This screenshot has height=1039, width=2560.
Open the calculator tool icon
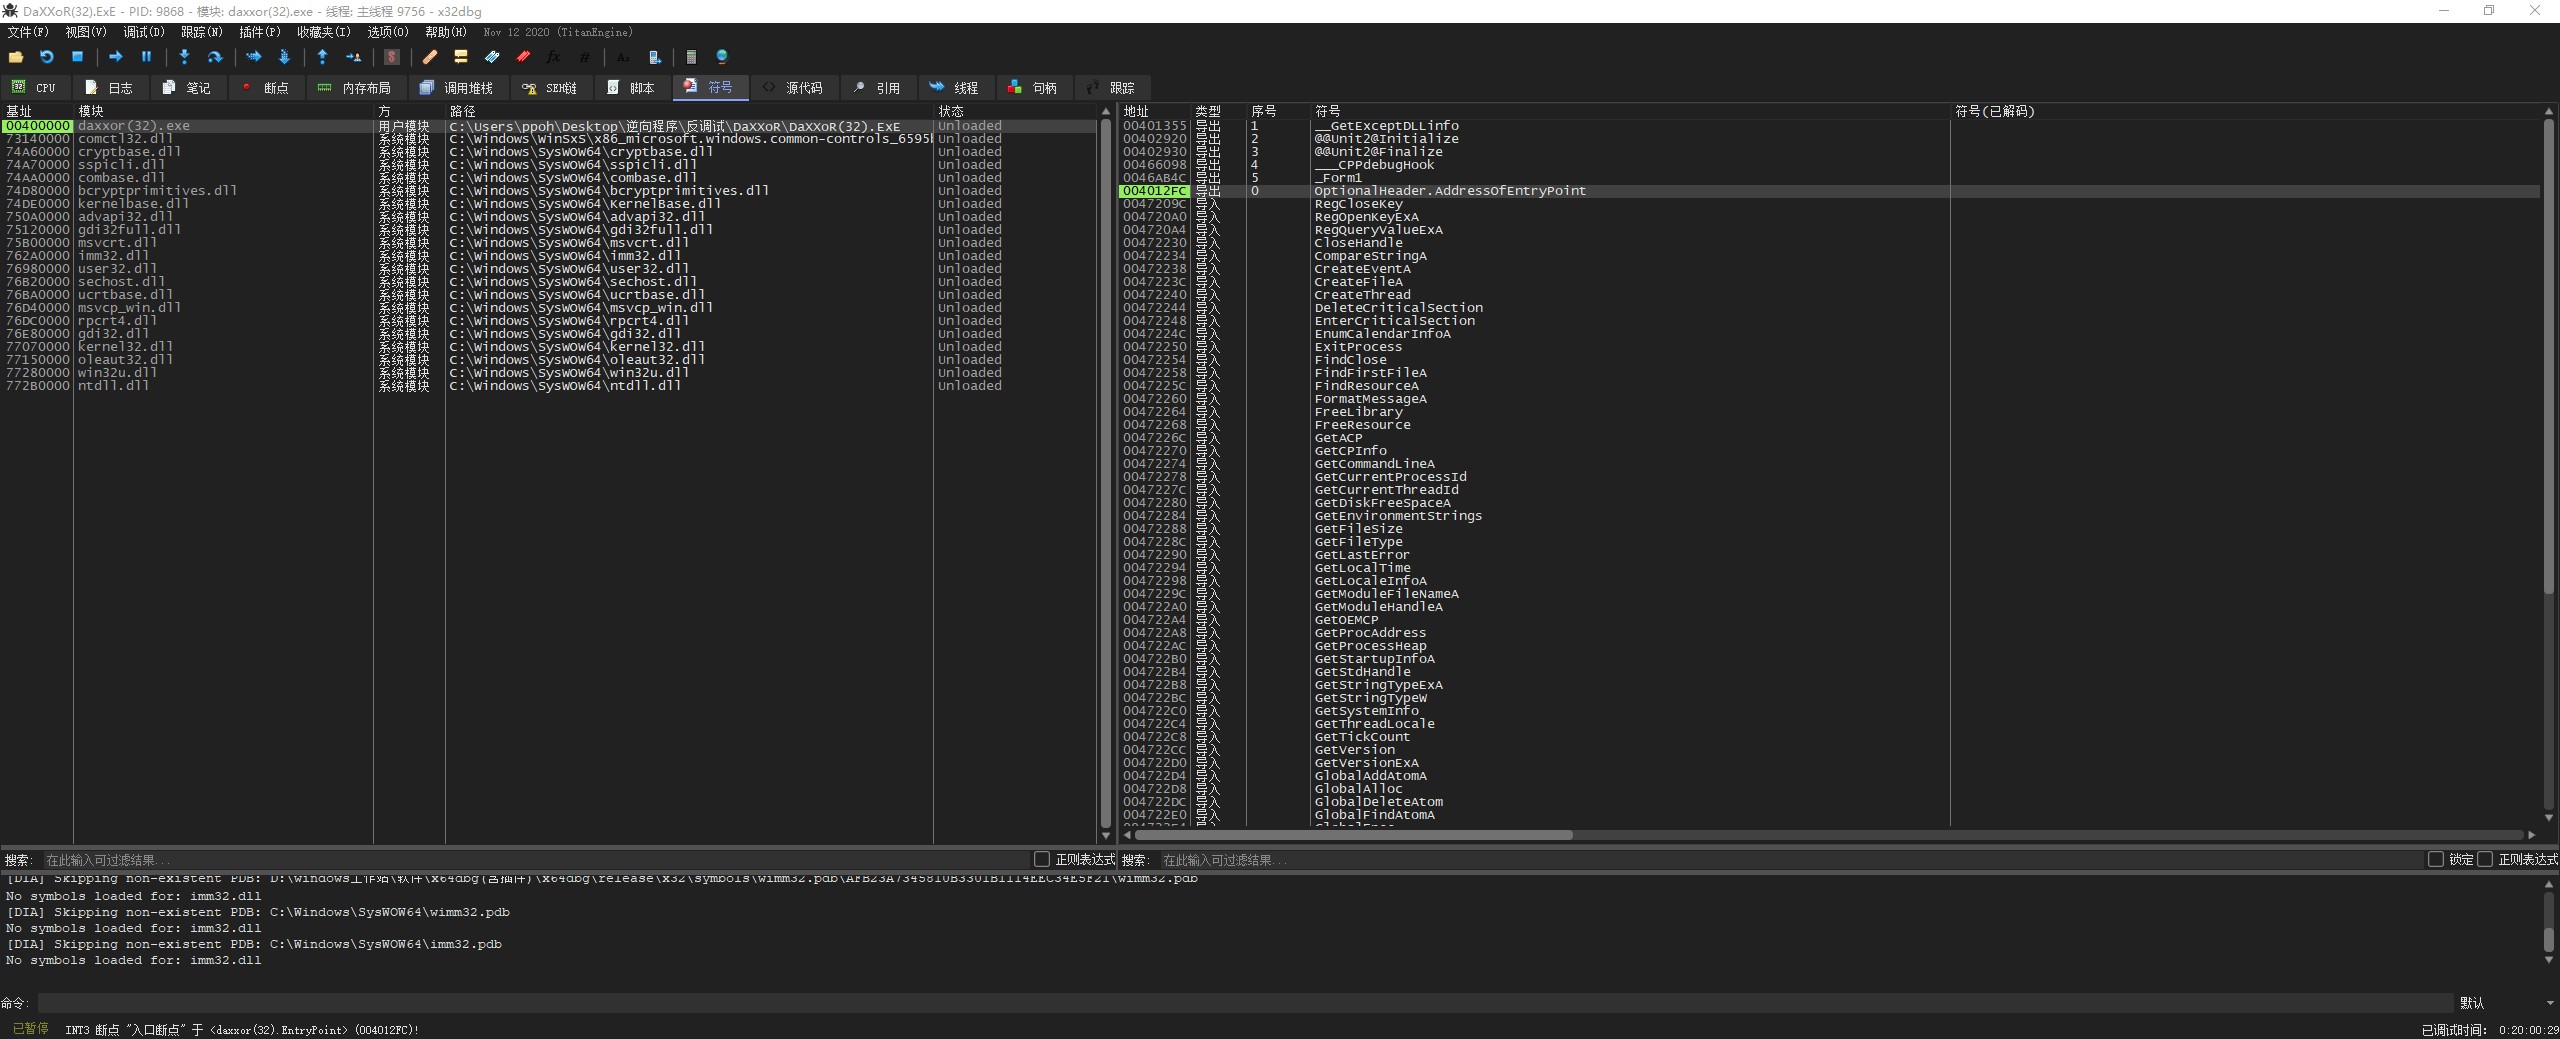691,57
